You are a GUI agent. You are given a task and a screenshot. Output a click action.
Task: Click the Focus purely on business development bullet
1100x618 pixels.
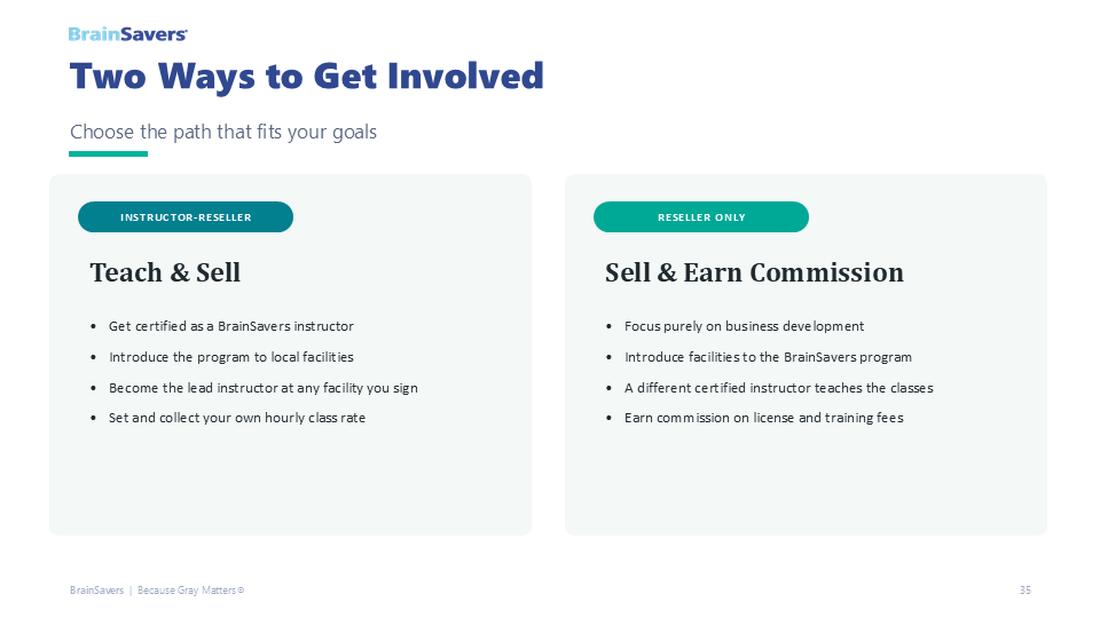744,326
